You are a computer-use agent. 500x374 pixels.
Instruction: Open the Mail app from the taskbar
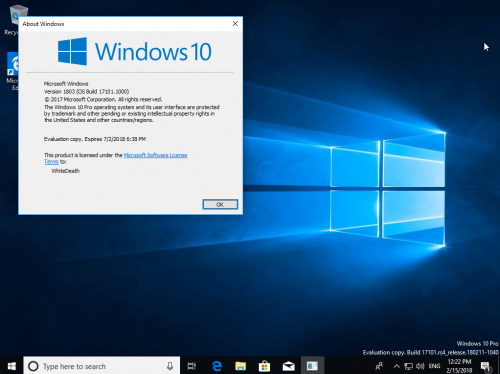tap(288, 366)
